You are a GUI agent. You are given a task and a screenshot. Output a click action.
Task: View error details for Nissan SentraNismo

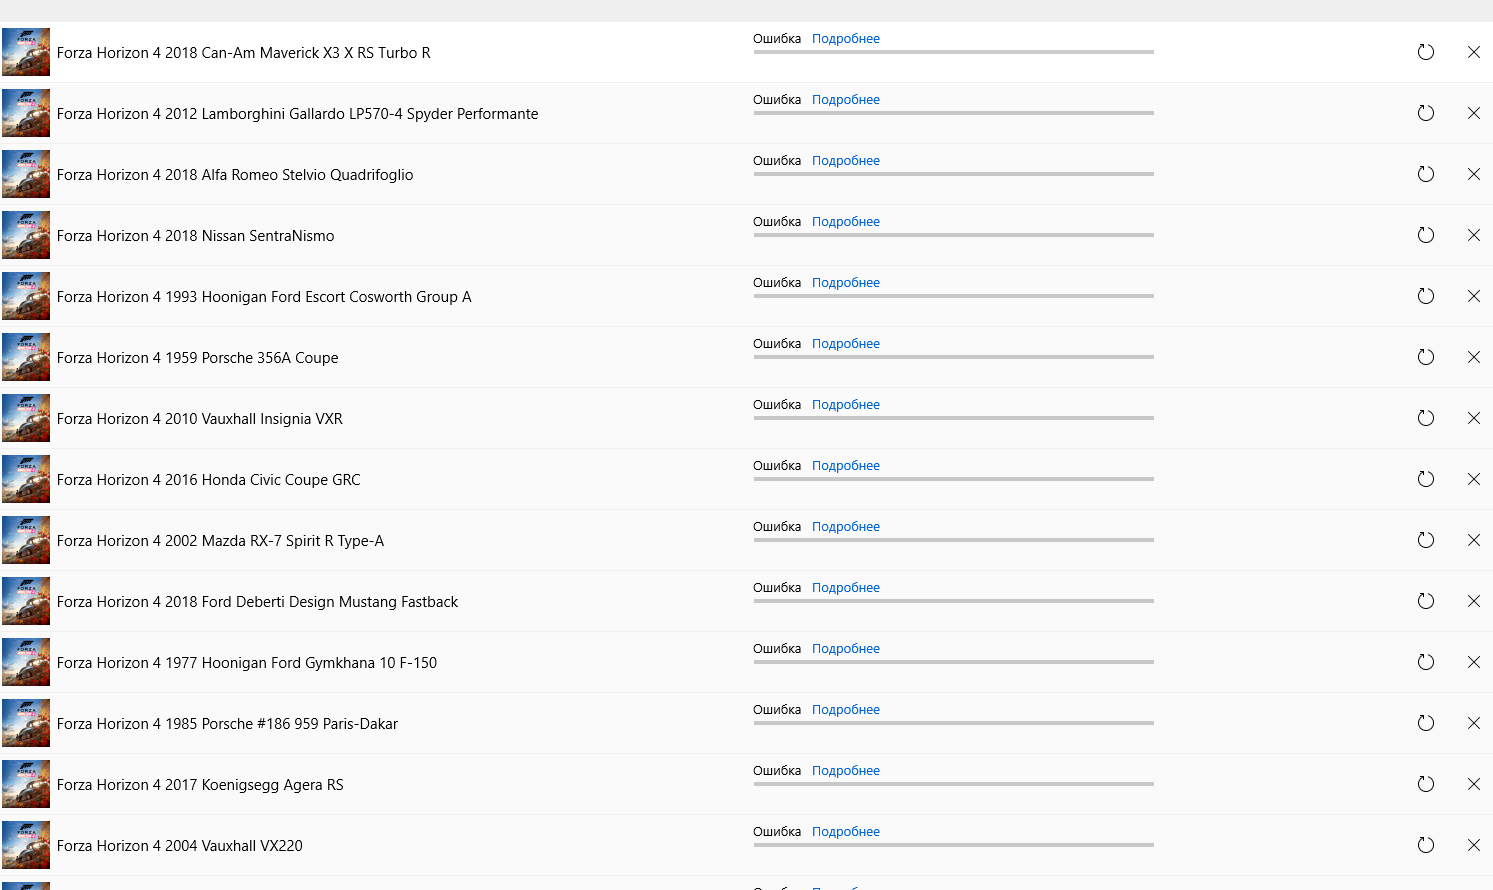846,222
